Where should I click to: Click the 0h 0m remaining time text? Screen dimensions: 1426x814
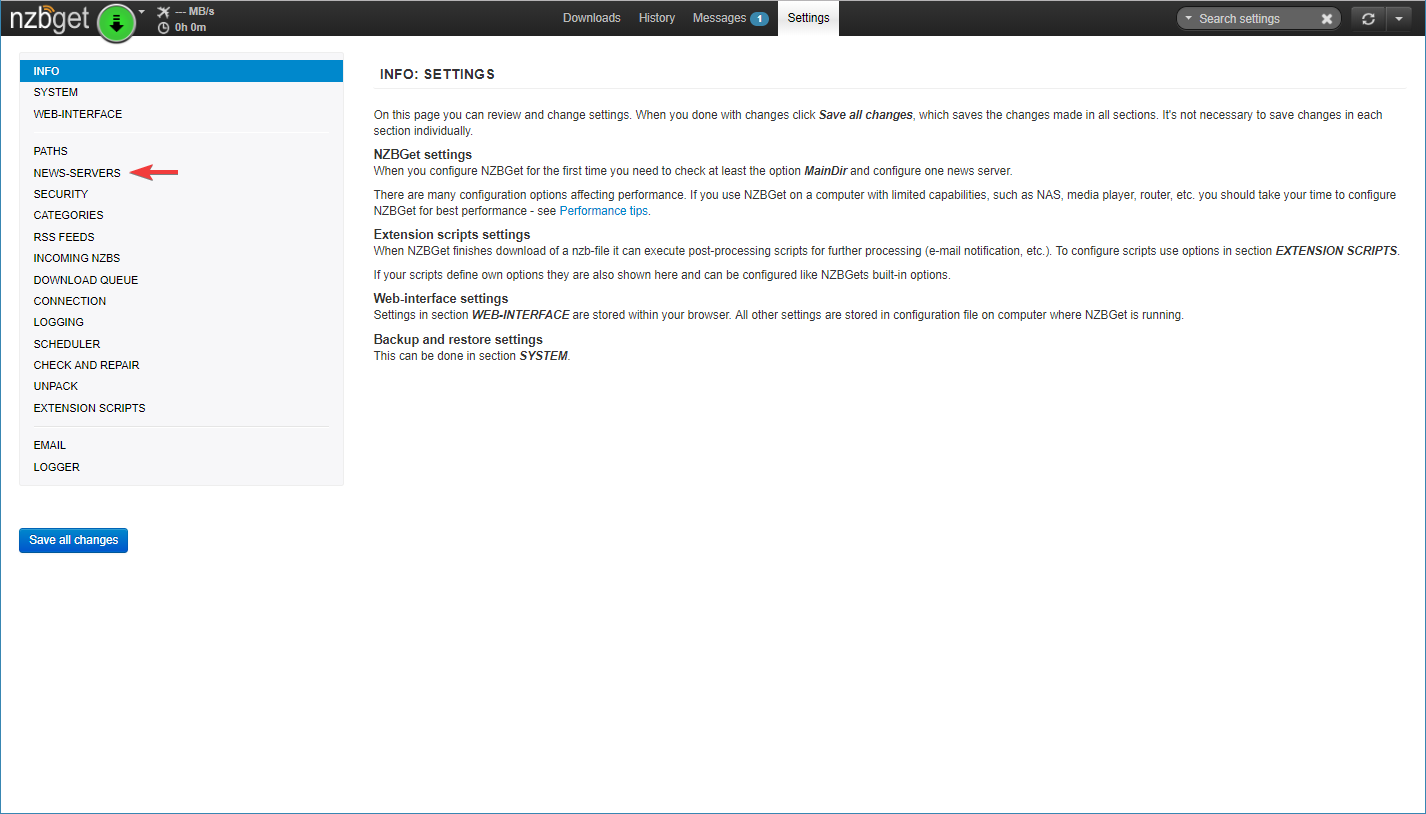click(x=190, y=28)
